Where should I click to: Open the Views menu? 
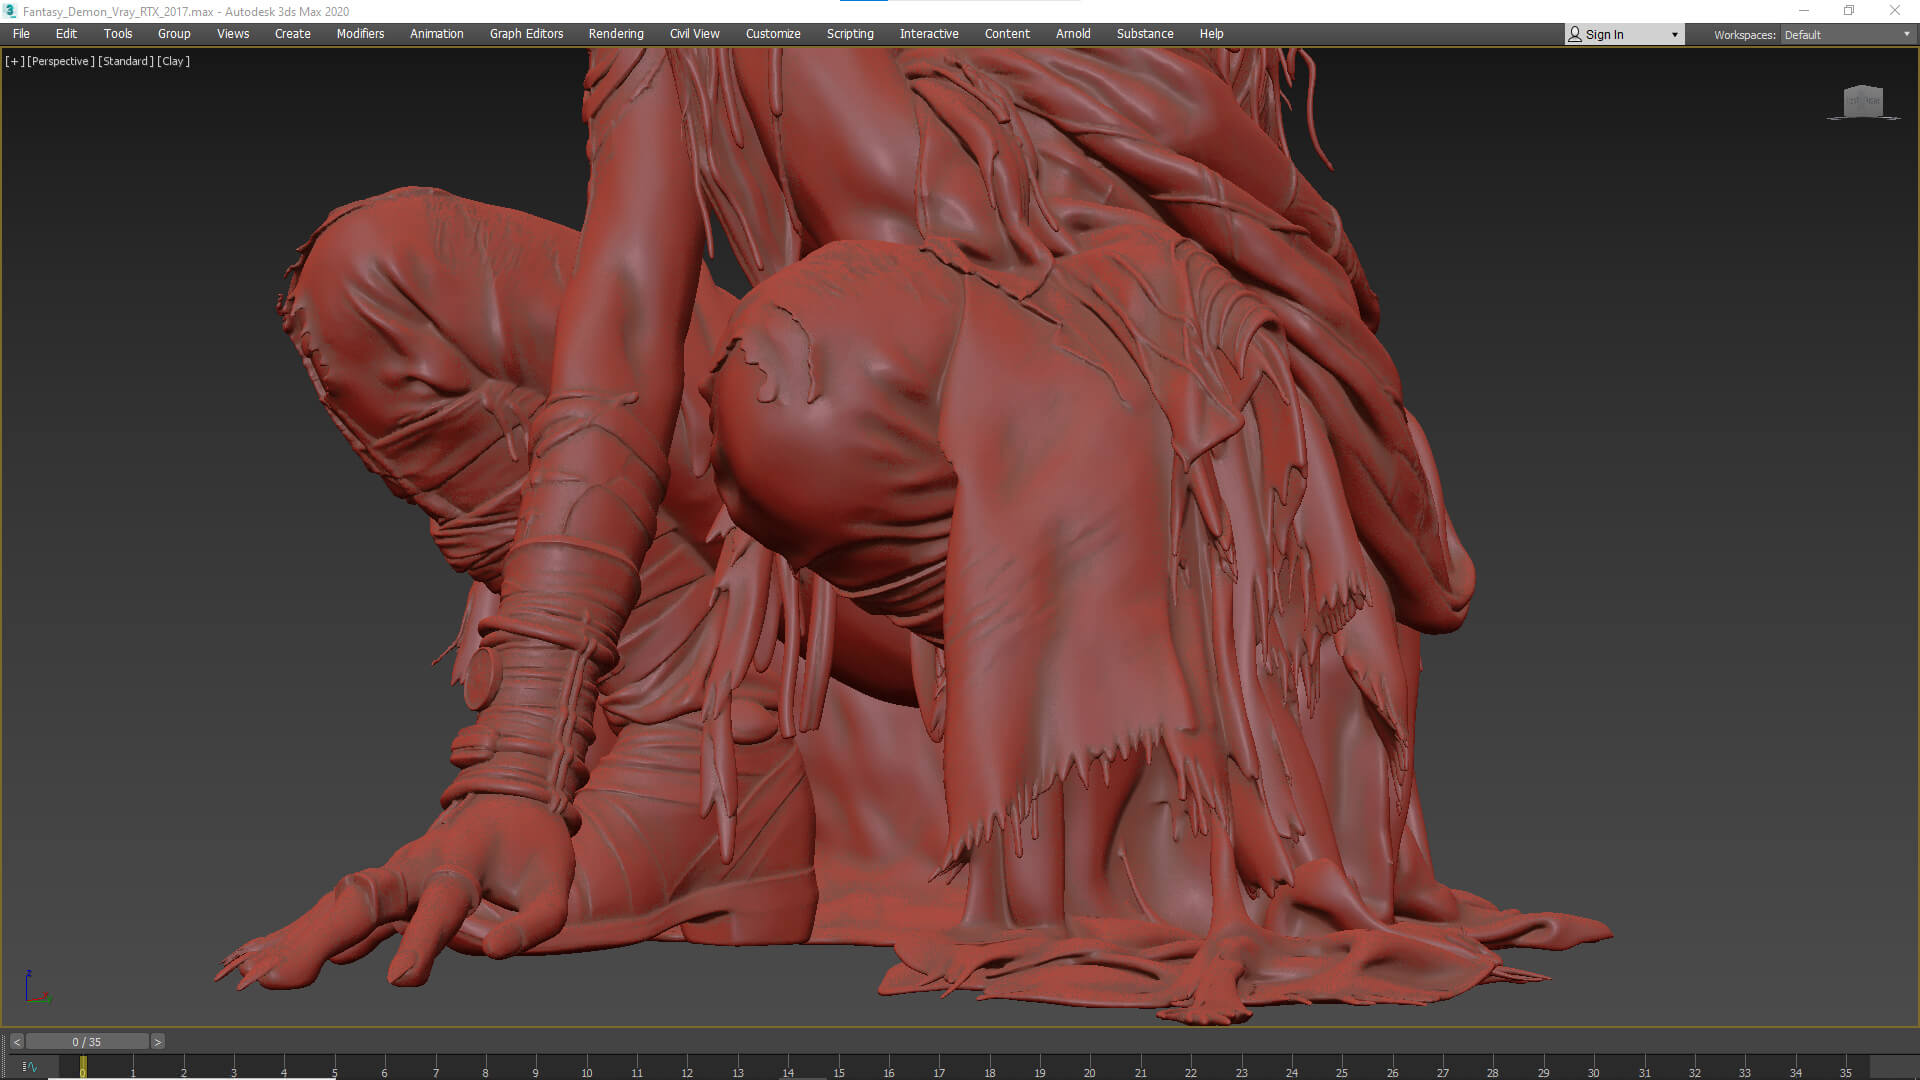[x=233, y=33]
